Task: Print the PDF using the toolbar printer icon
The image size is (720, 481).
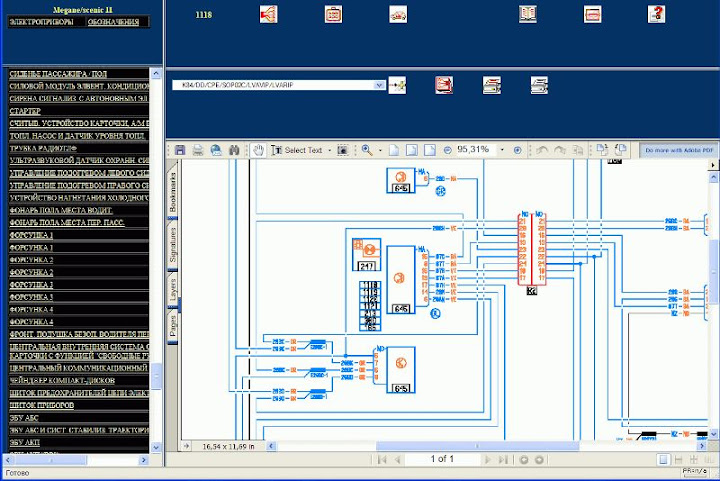Action: point(198,150)
